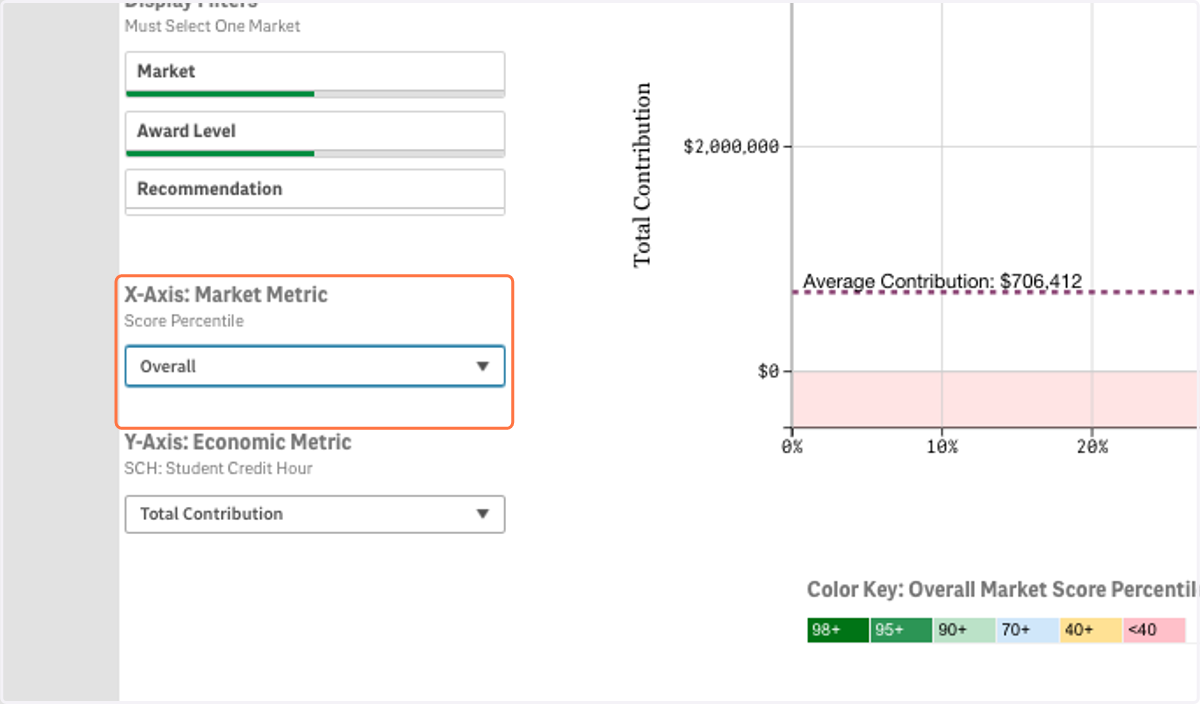The image size is (1200, 704).
Task: Click the $2,000,000 axis label
Action: point(730,146)
